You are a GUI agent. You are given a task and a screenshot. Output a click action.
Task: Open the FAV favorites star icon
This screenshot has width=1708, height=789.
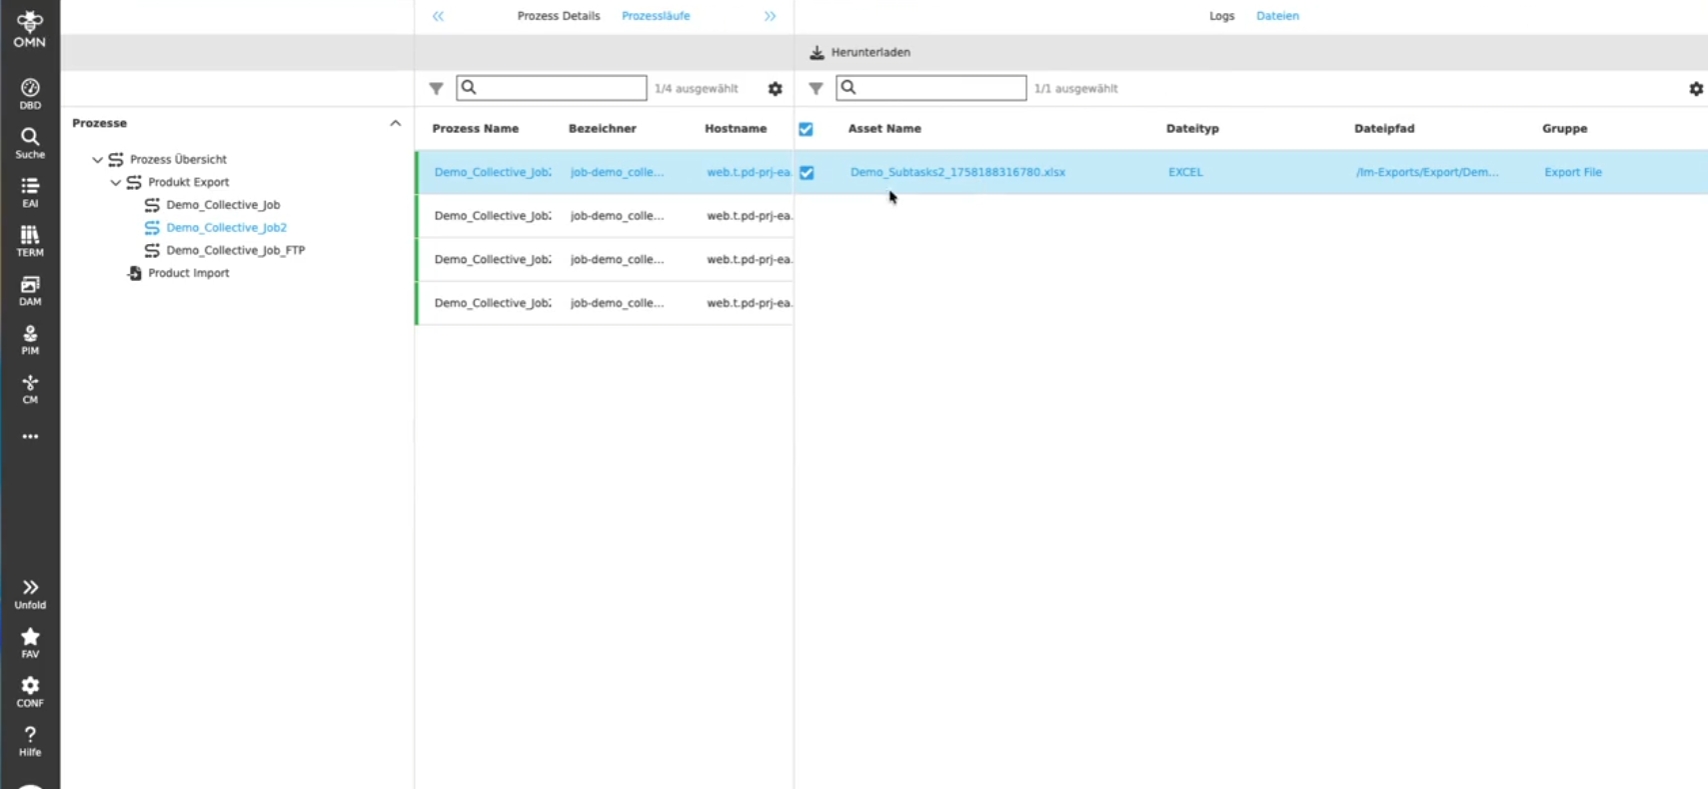point(30,642)
